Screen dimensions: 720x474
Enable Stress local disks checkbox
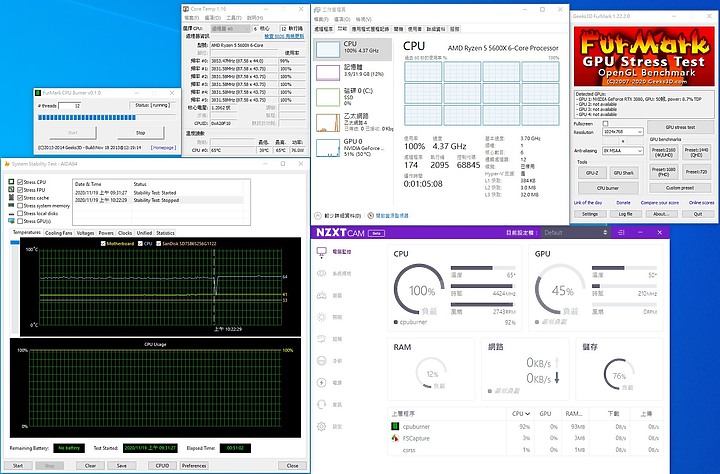pyautogui.click(x=20, y=213)
